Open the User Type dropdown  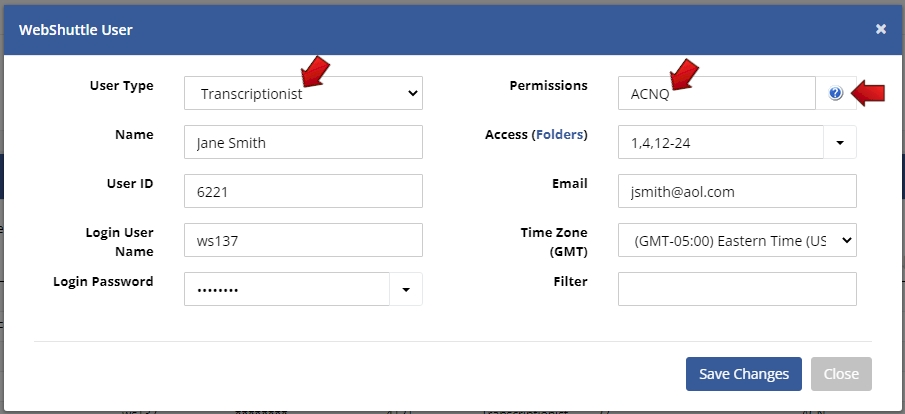pyautogui.click(x=304, y=93)
